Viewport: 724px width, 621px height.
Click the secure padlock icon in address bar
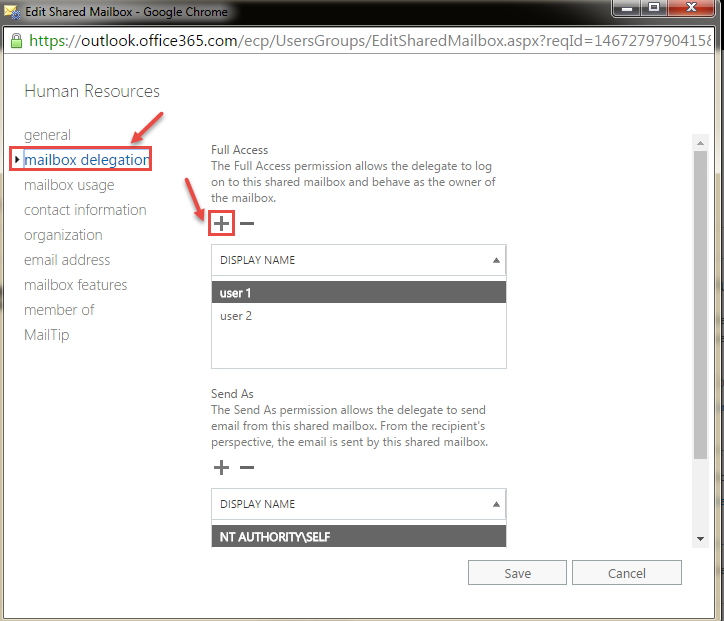(17, 41)
